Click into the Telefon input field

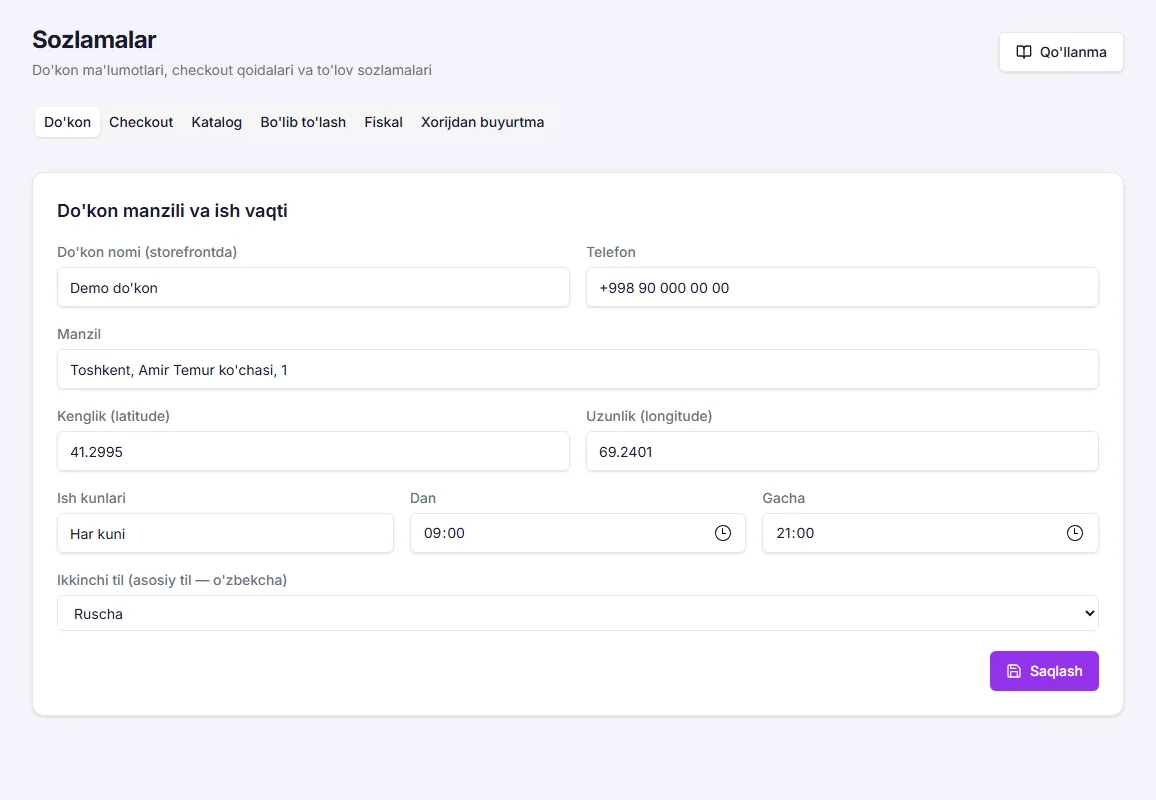click(842, 288)
